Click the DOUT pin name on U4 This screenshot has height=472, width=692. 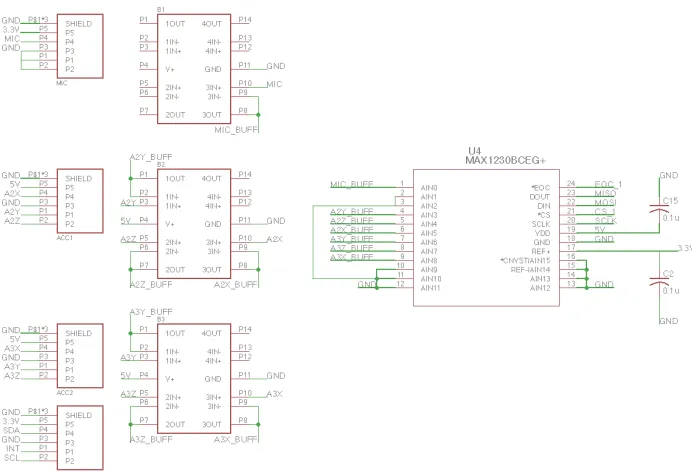tap(540, 197)
